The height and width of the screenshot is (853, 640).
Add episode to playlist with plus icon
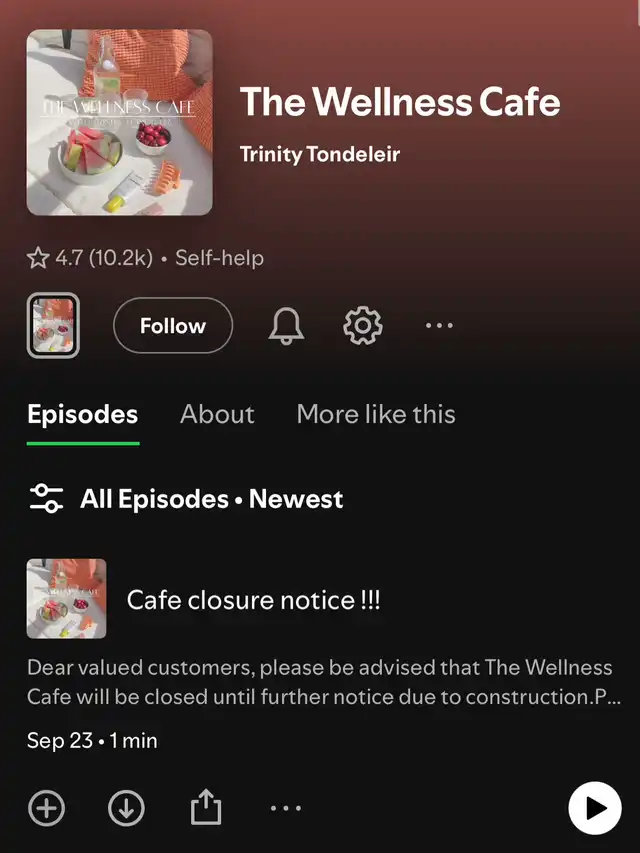coord(46,808)
